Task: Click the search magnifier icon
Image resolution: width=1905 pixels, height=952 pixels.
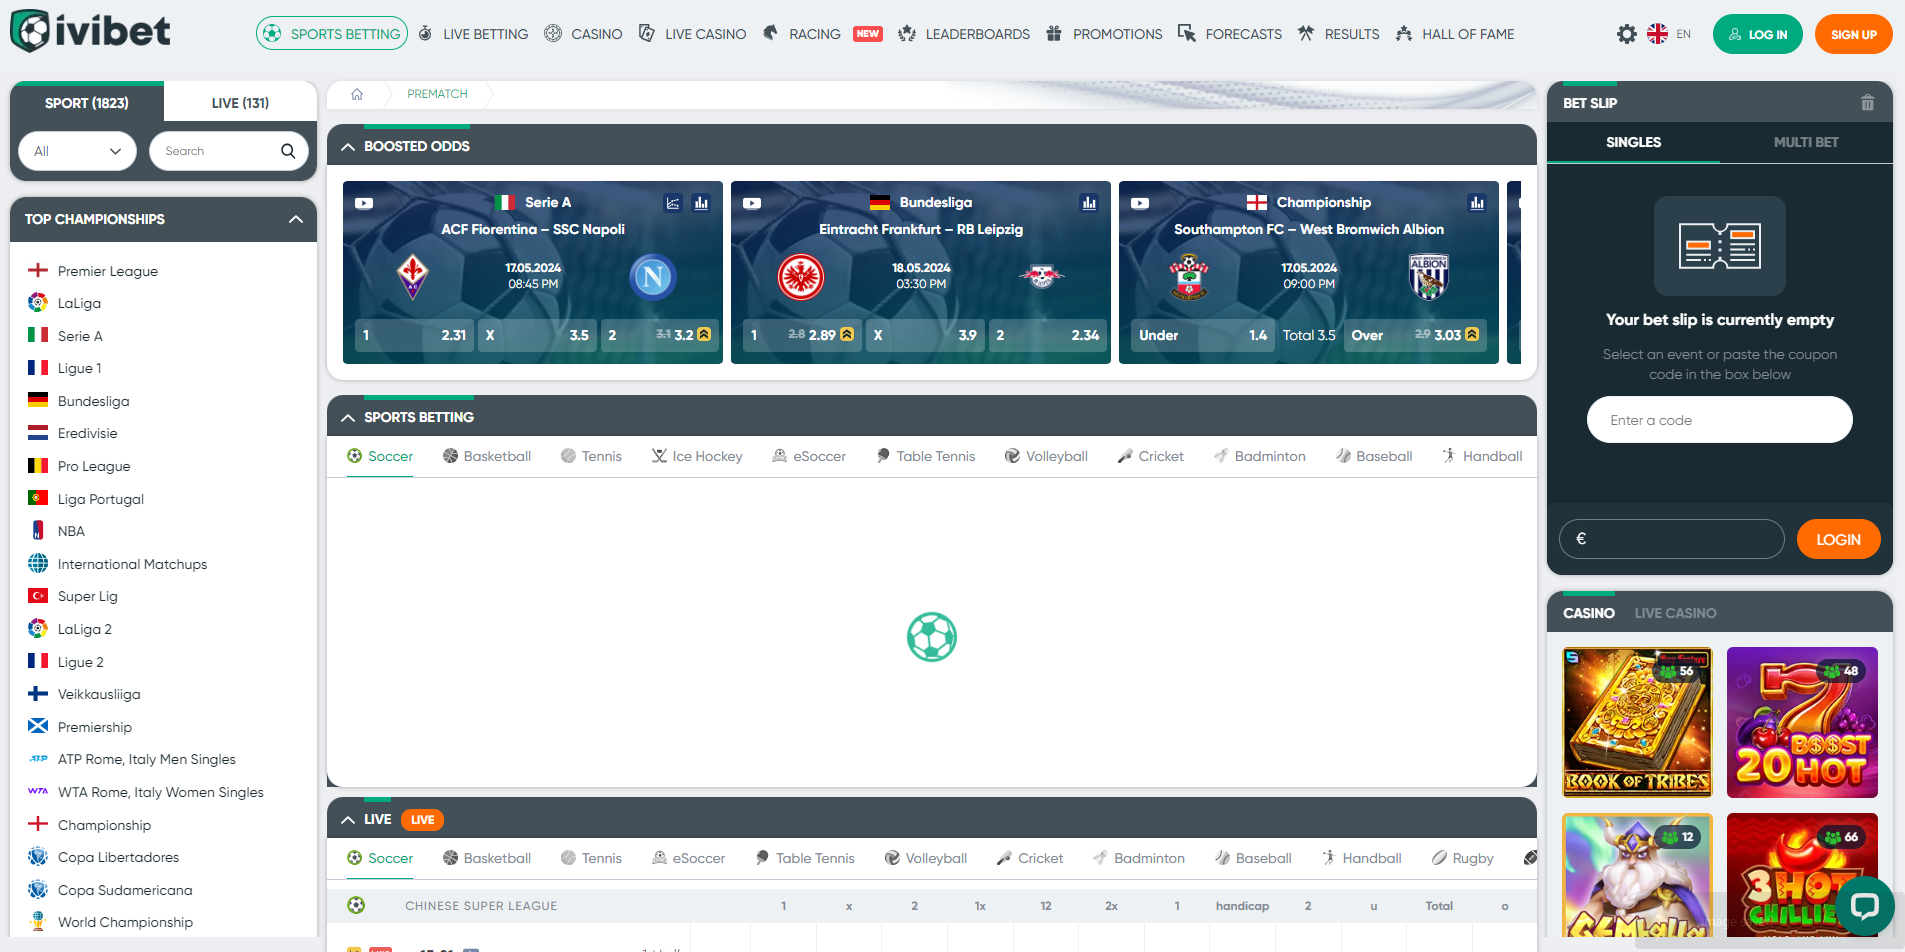Action: [x=288, y=151]
